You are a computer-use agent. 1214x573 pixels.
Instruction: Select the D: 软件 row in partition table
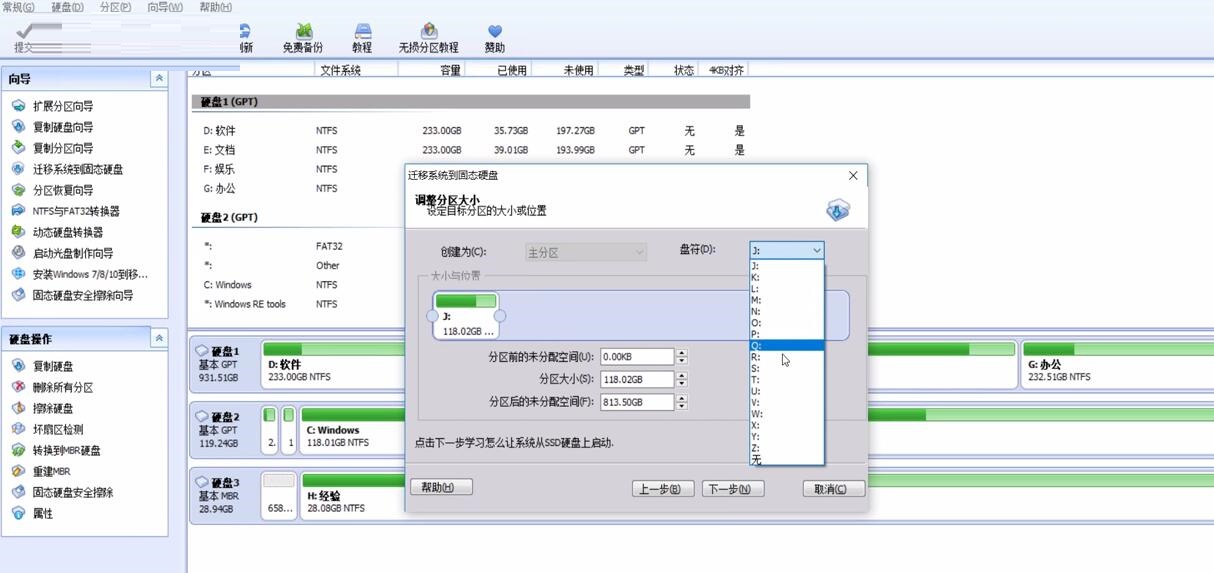tap(470, 131)
